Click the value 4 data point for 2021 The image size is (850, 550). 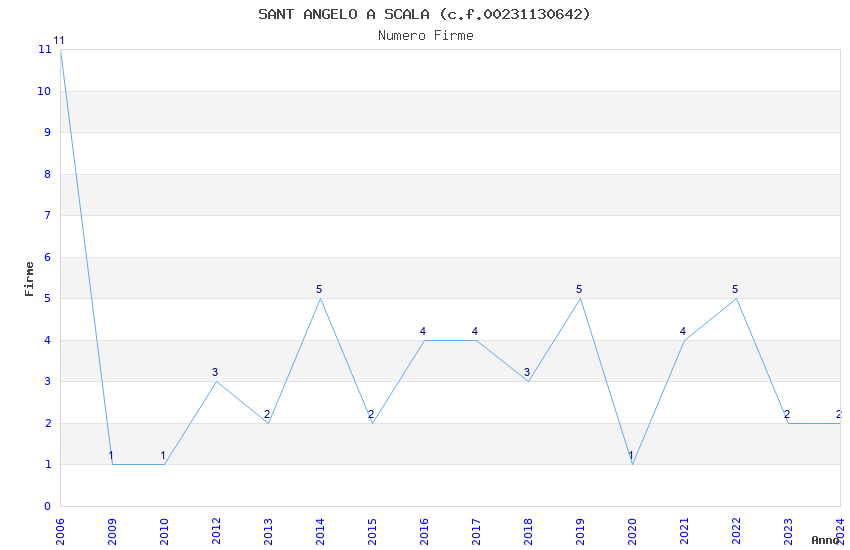tap(685, 340)
